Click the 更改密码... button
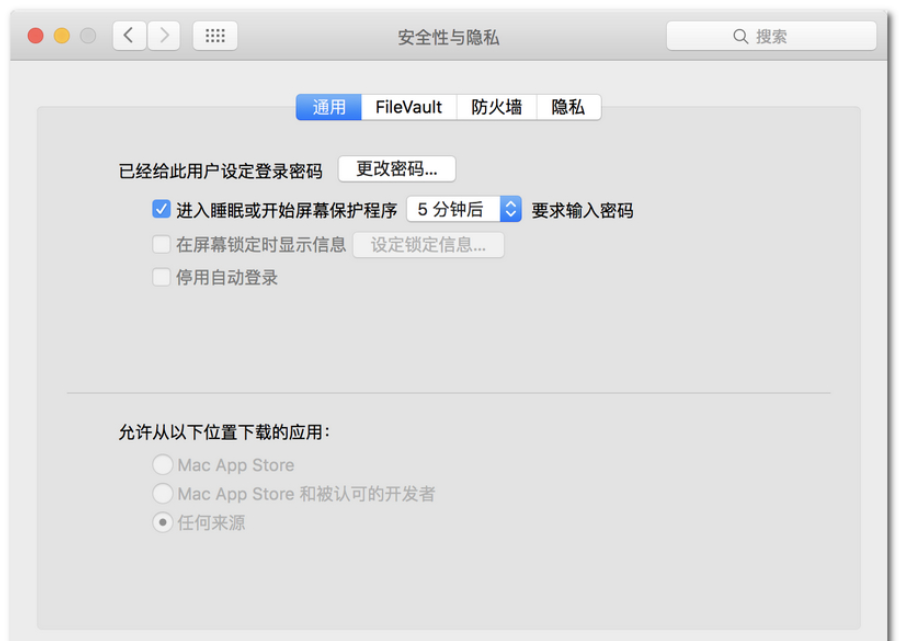This screenshot has height=641, width=900. tap(397, 169)
